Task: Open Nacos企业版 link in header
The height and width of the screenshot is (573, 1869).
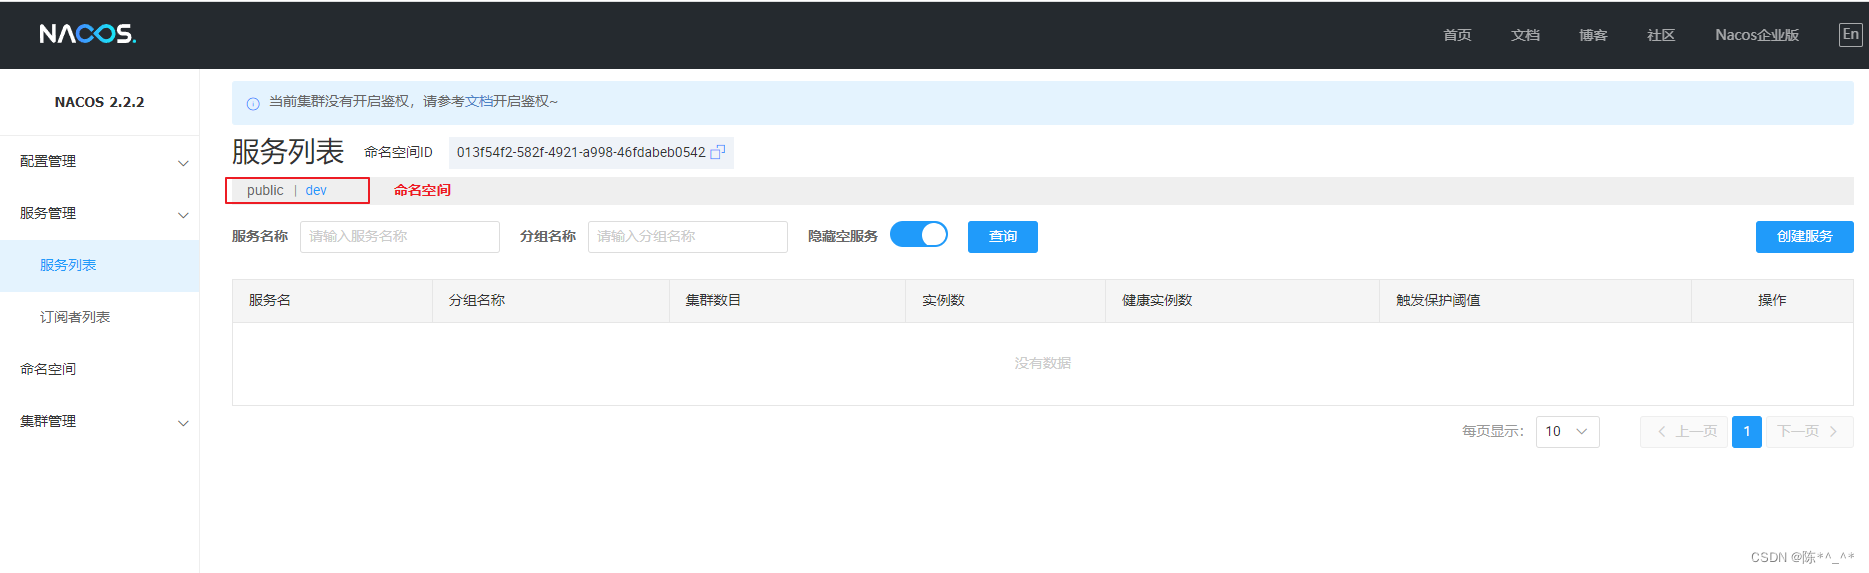Action: (1757, 35)
